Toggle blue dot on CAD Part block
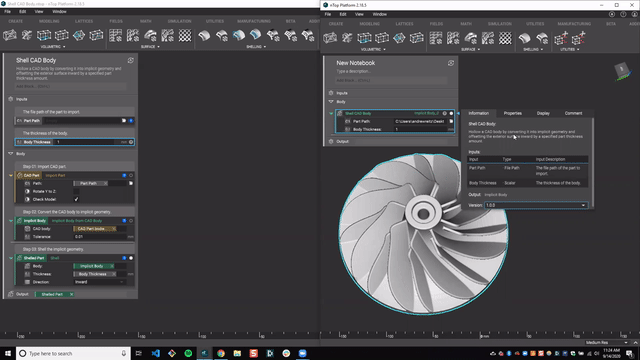Viewport: 640px width, 360px height. point(124,175)
